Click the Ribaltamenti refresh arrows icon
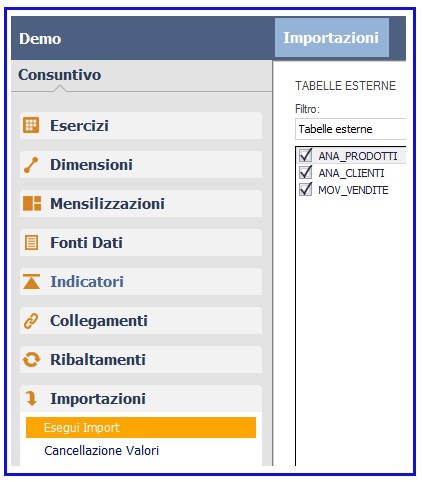The image size is (422, 482). coord(31,360)
